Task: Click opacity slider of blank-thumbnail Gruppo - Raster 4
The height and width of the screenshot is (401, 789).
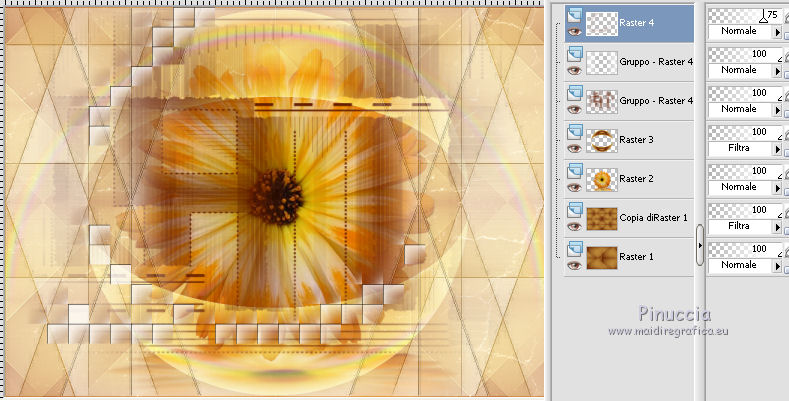Action: pyautogui.click(x=745, y=54)
